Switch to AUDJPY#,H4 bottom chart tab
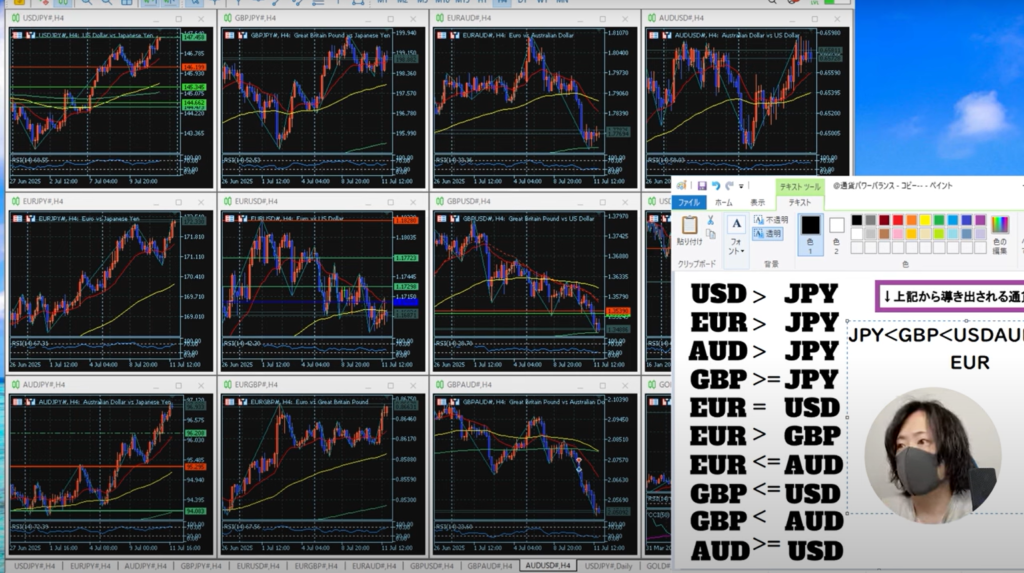Viewport: 1024px width, 573px height. pos(145,566)
